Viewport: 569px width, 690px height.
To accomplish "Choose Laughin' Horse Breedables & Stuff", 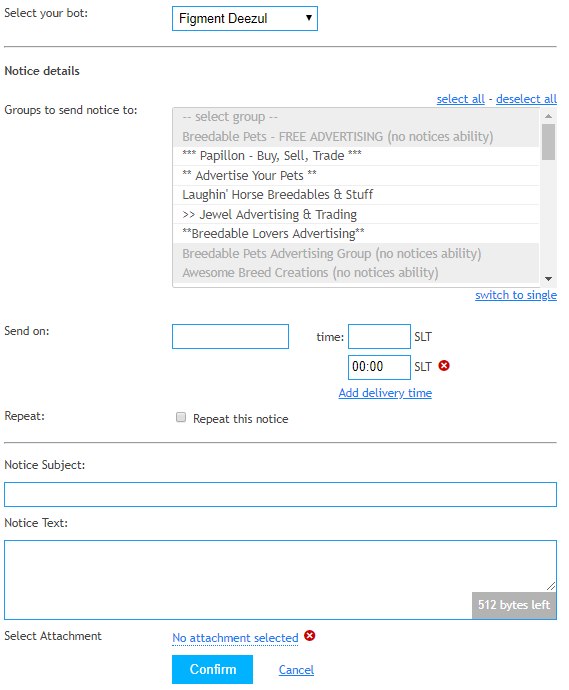I will coord(356,195).
